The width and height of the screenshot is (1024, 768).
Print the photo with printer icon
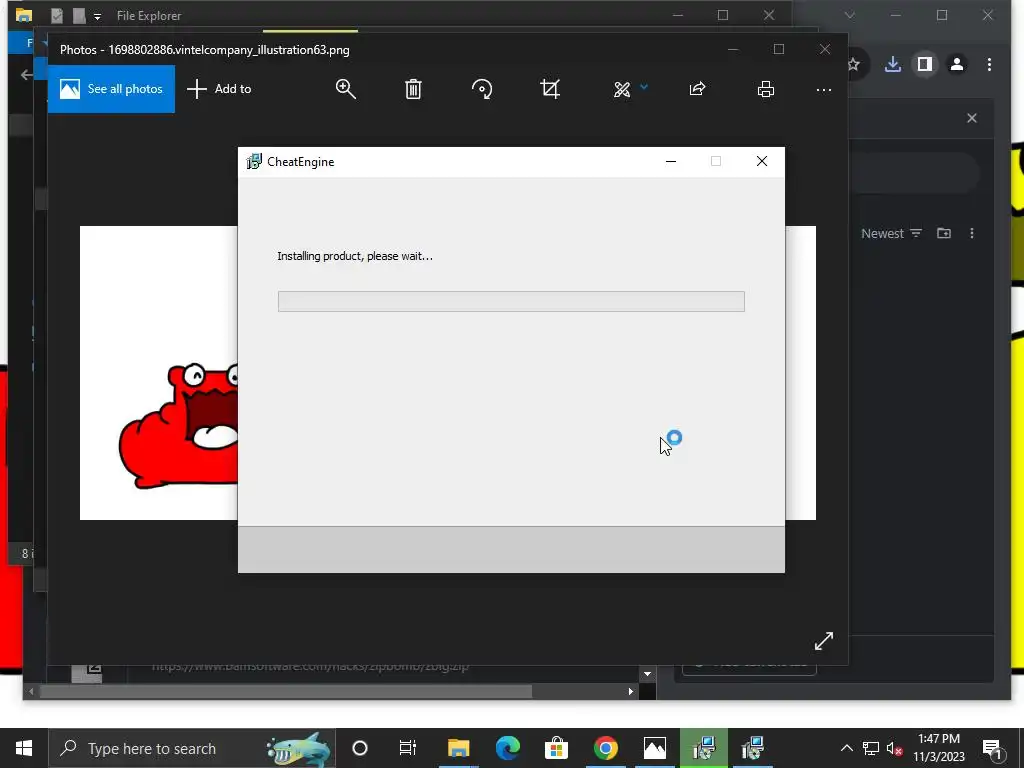766,89
